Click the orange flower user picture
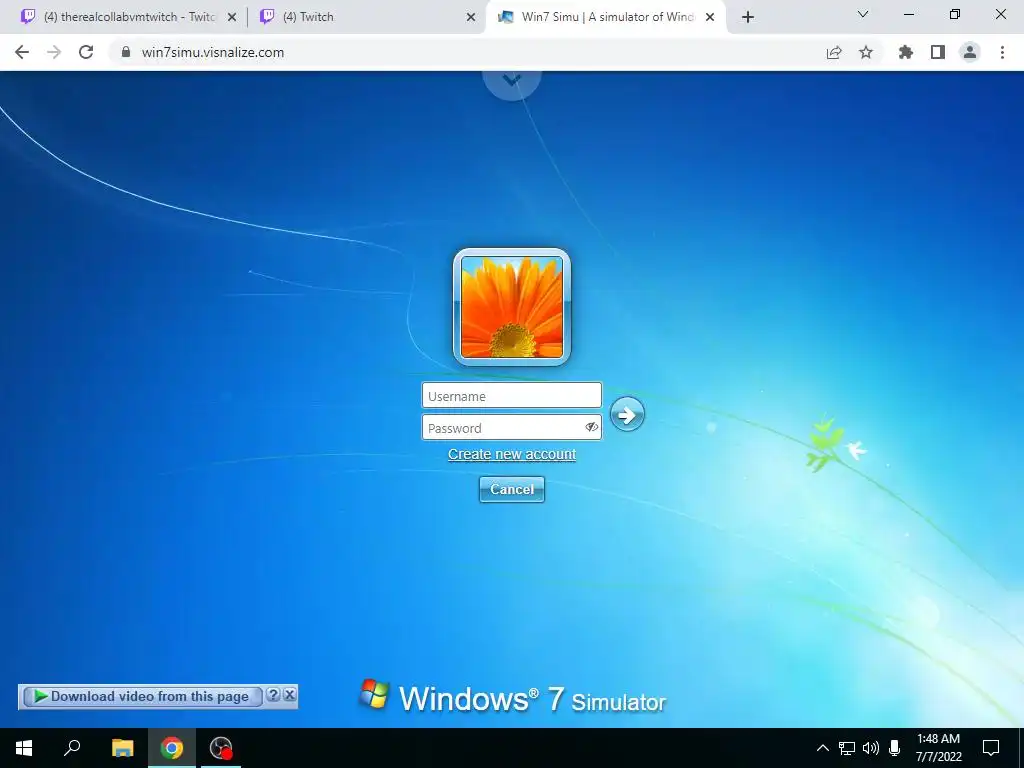1024x768 pixels. (512, 307)
